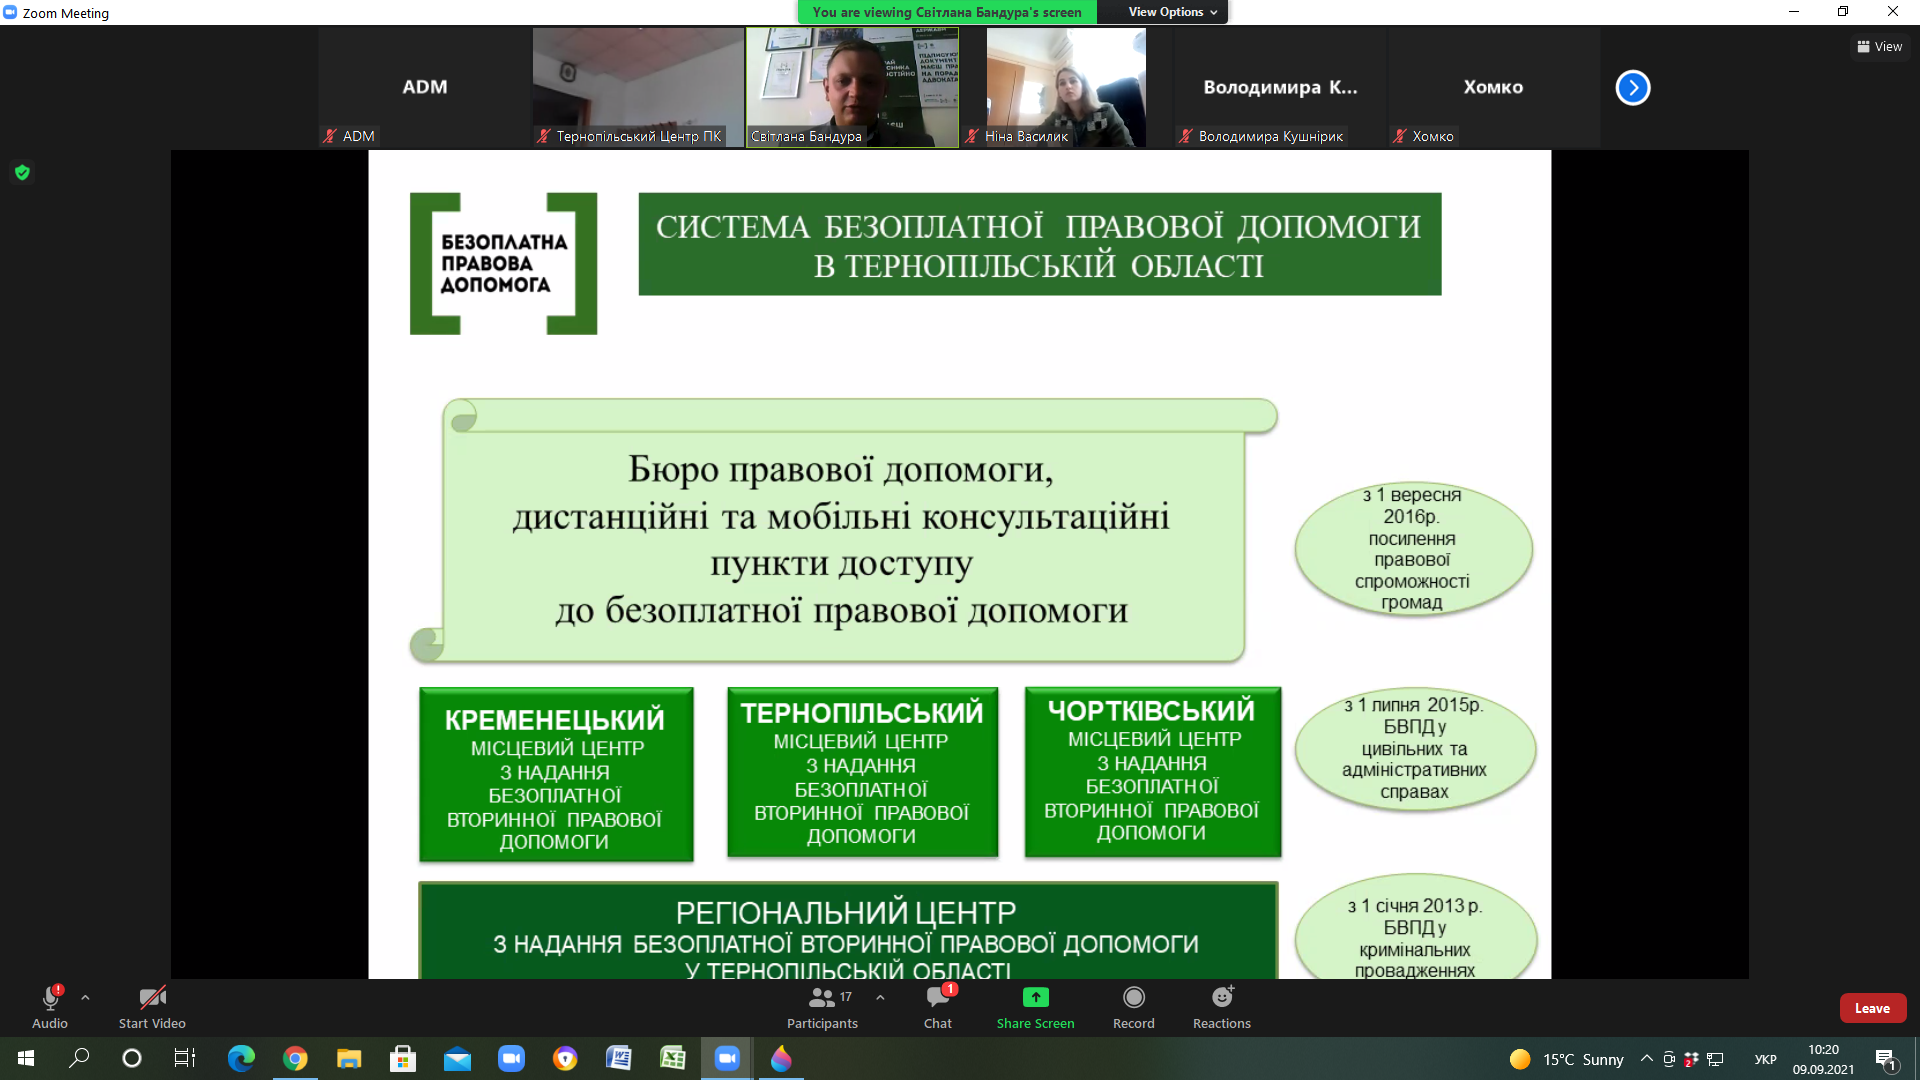Viewport: 1920px width, 1080px height.
Task: Switch the УКР keyboard language
Action: point(1765,1059)
